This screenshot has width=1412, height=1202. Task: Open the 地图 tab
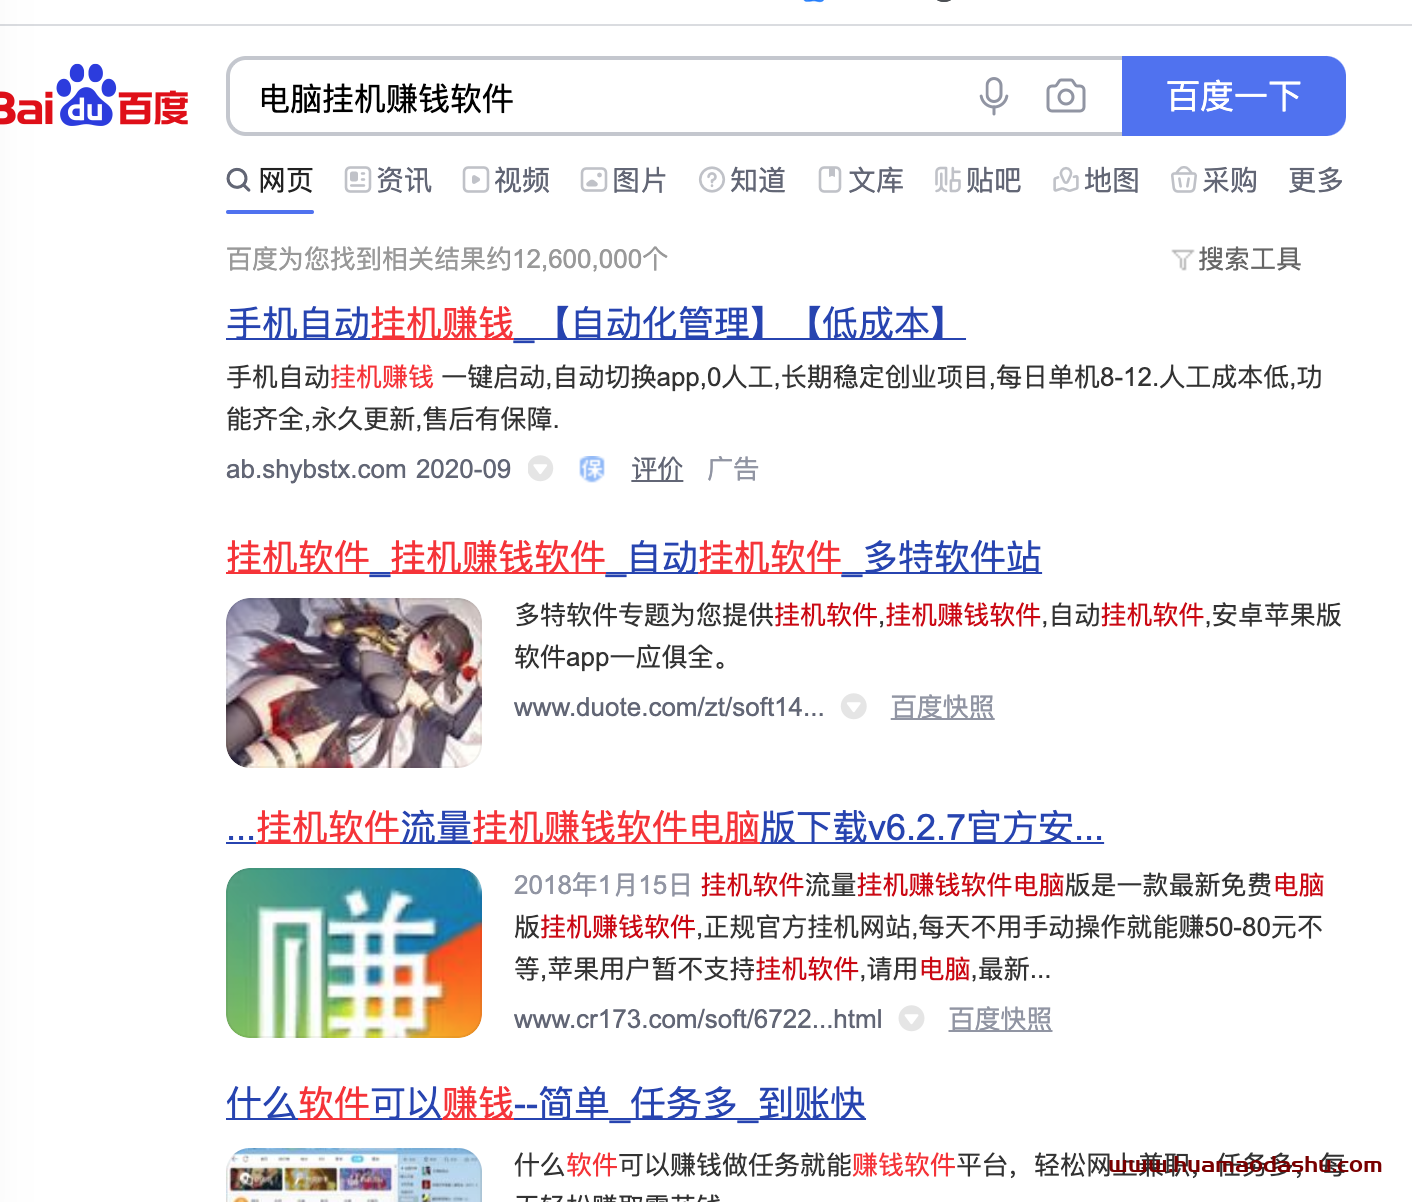click(1096, 180)
